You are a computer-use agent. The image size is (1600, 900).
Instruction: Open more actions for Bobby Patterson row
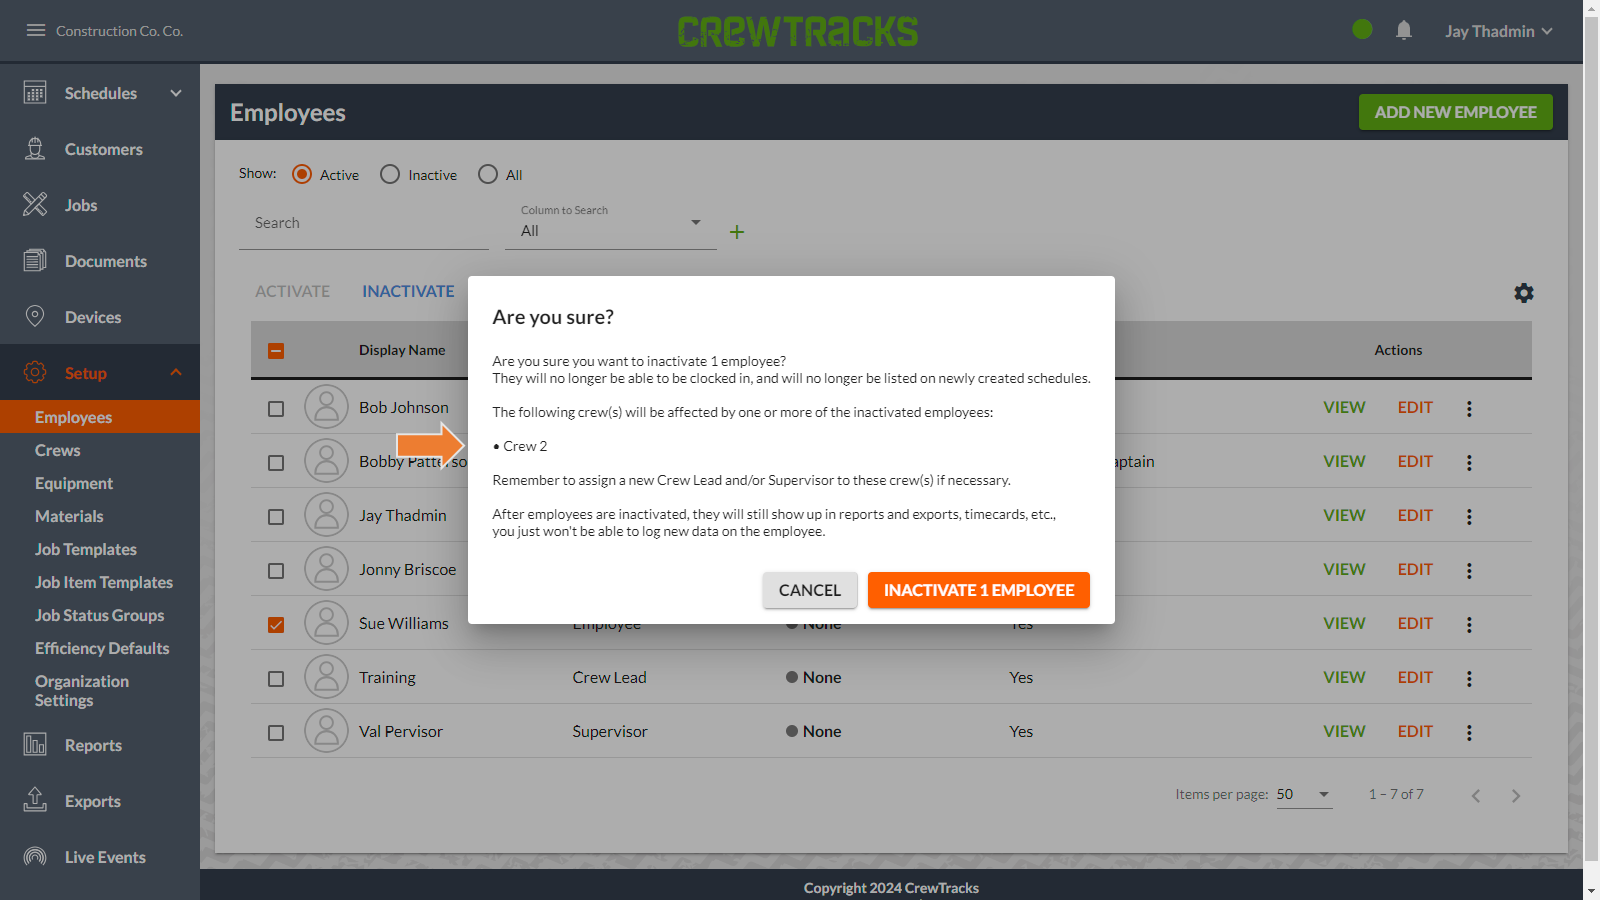pyautogui.click(x=1469, y=462)
